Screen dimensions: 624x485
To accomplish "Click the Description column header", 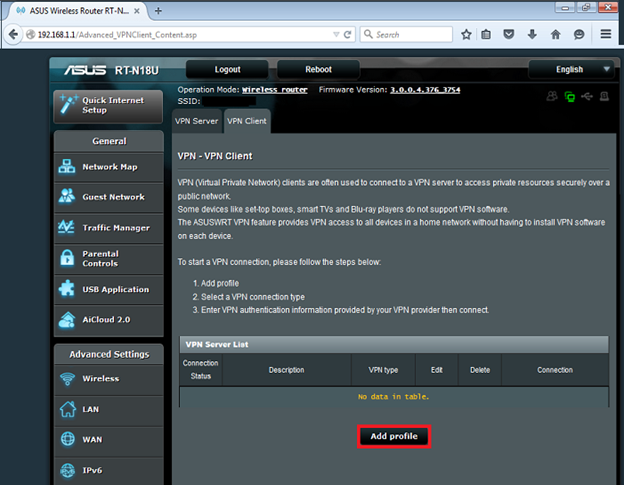I will pos(287,370).
